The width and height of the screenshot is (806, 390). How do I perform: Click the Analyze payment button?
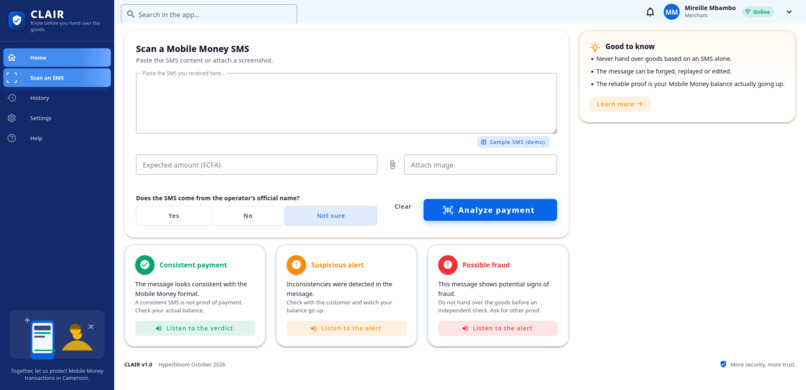tap(490, 210)
